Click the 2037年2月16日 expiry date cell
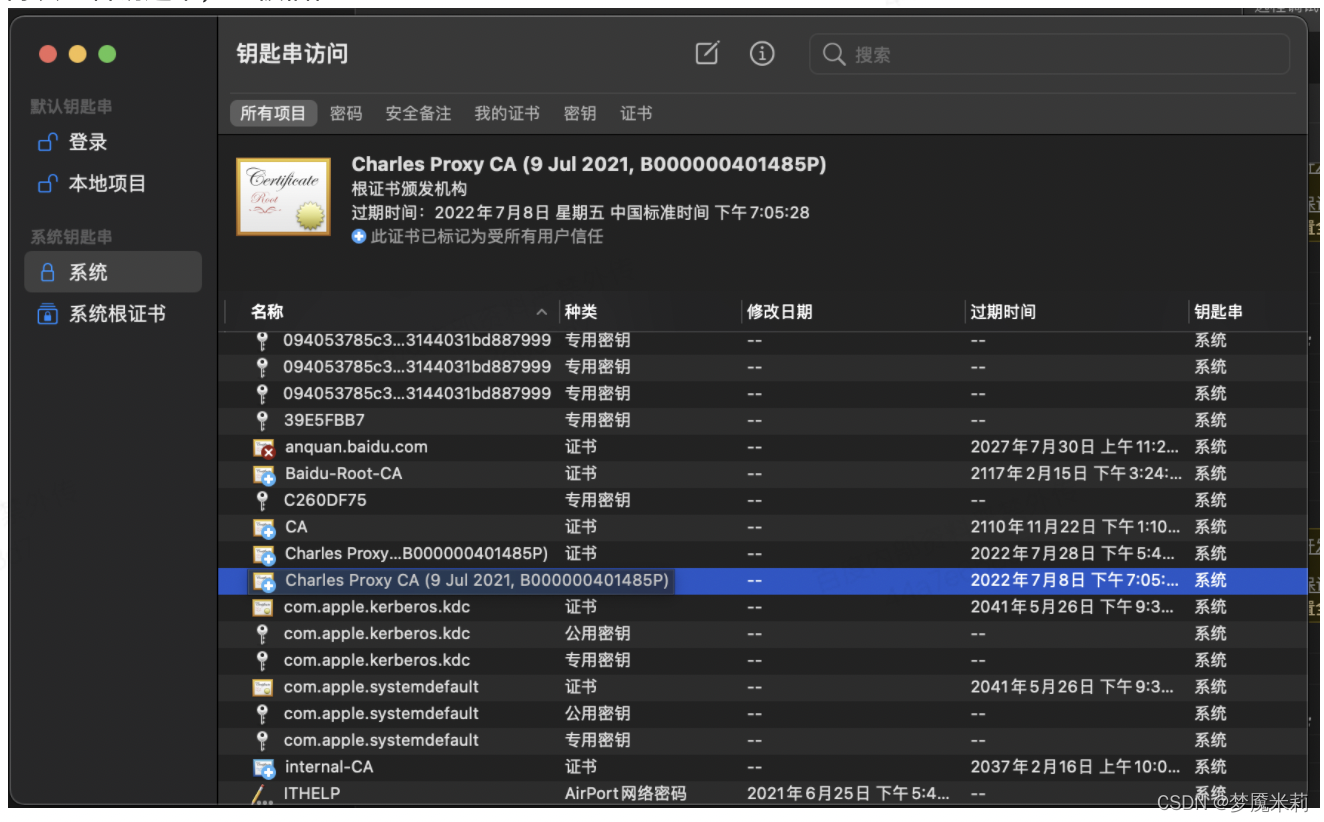Image resolution: width=1324 pixels, height=822 pixels. click(x=1075, y=767)
